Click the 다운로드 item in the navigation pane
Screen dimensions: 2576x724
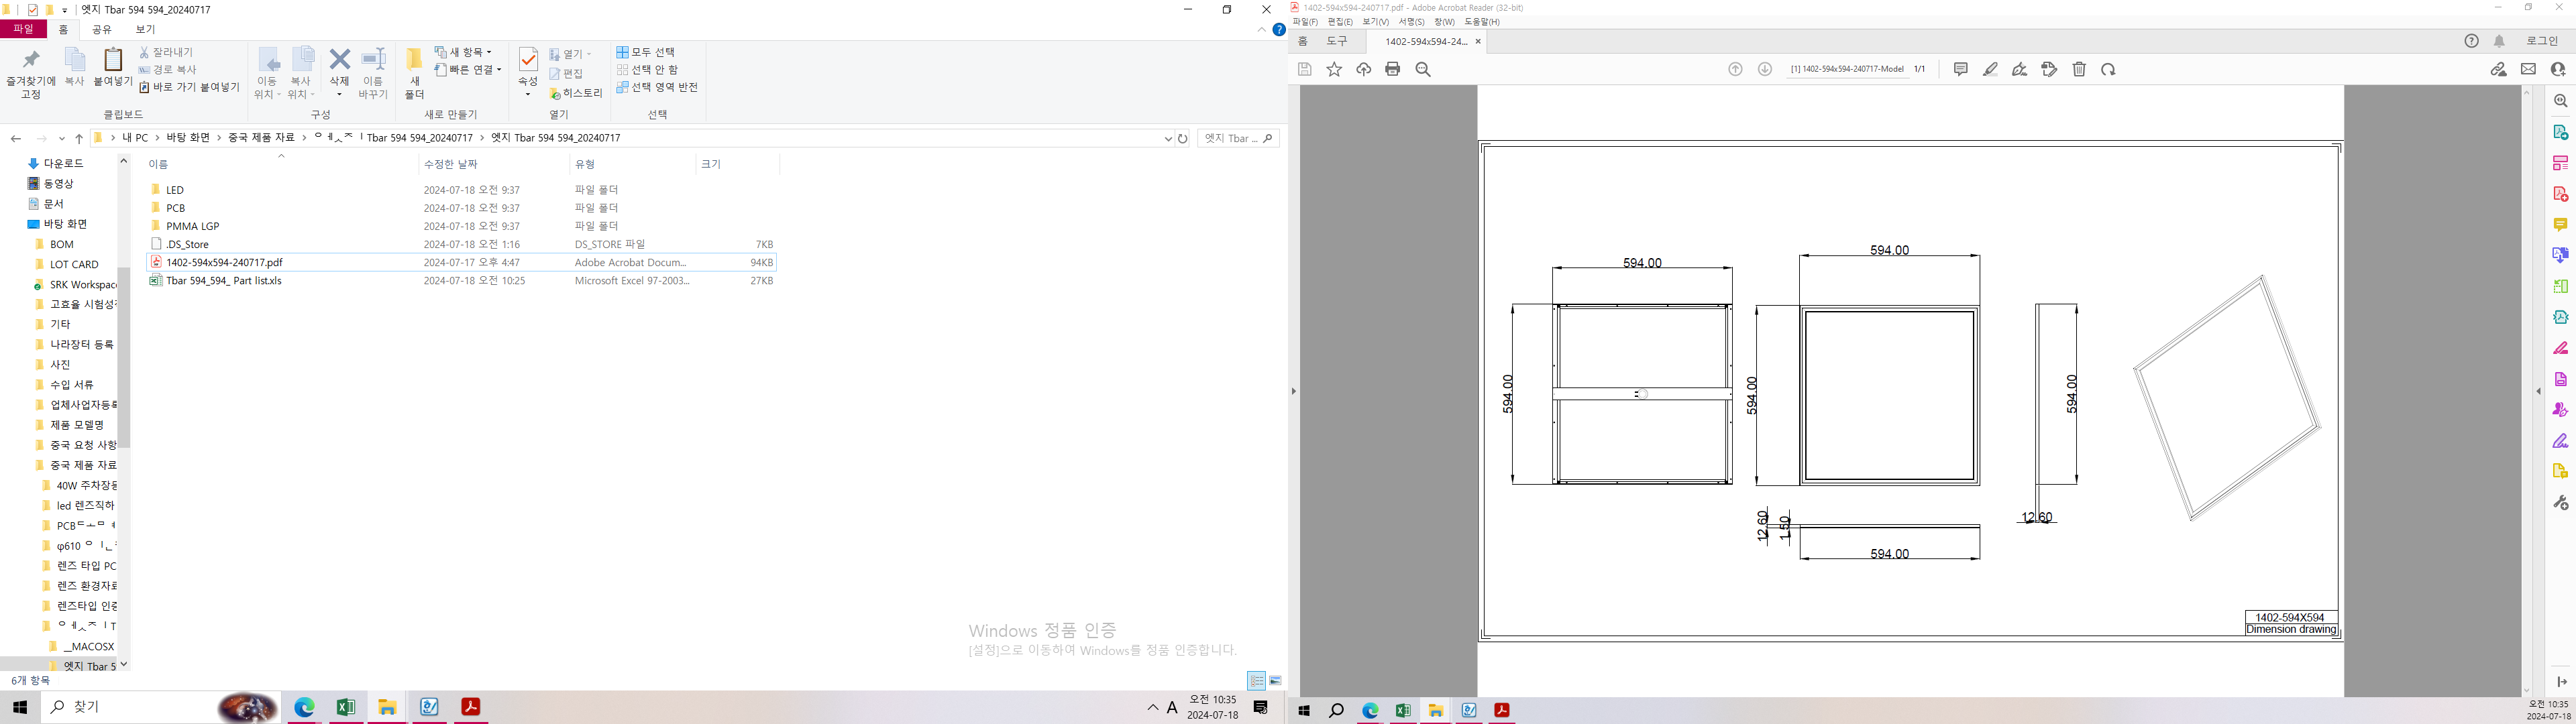pyautogui.click(x=64, y=163)
